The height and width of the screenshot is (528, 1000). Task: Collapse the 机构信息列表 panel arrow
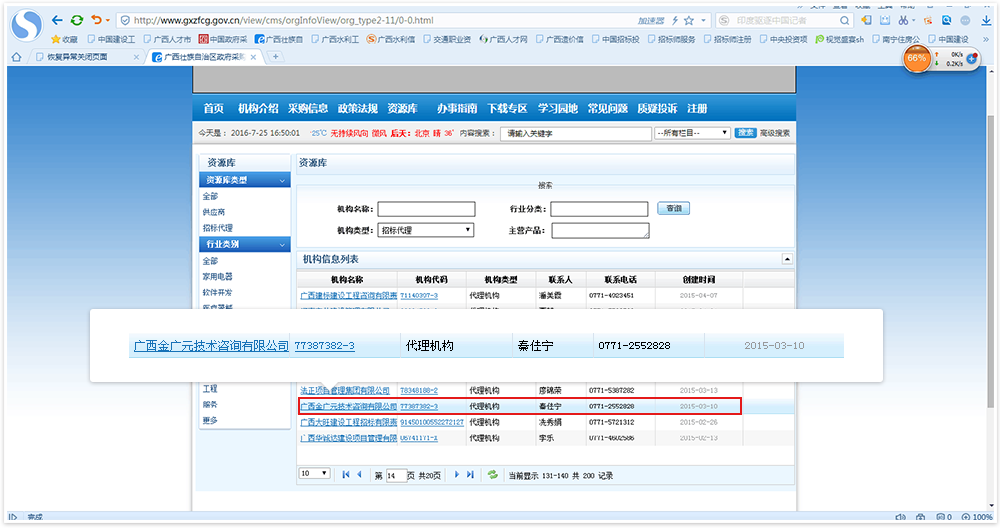pos(787,259)
